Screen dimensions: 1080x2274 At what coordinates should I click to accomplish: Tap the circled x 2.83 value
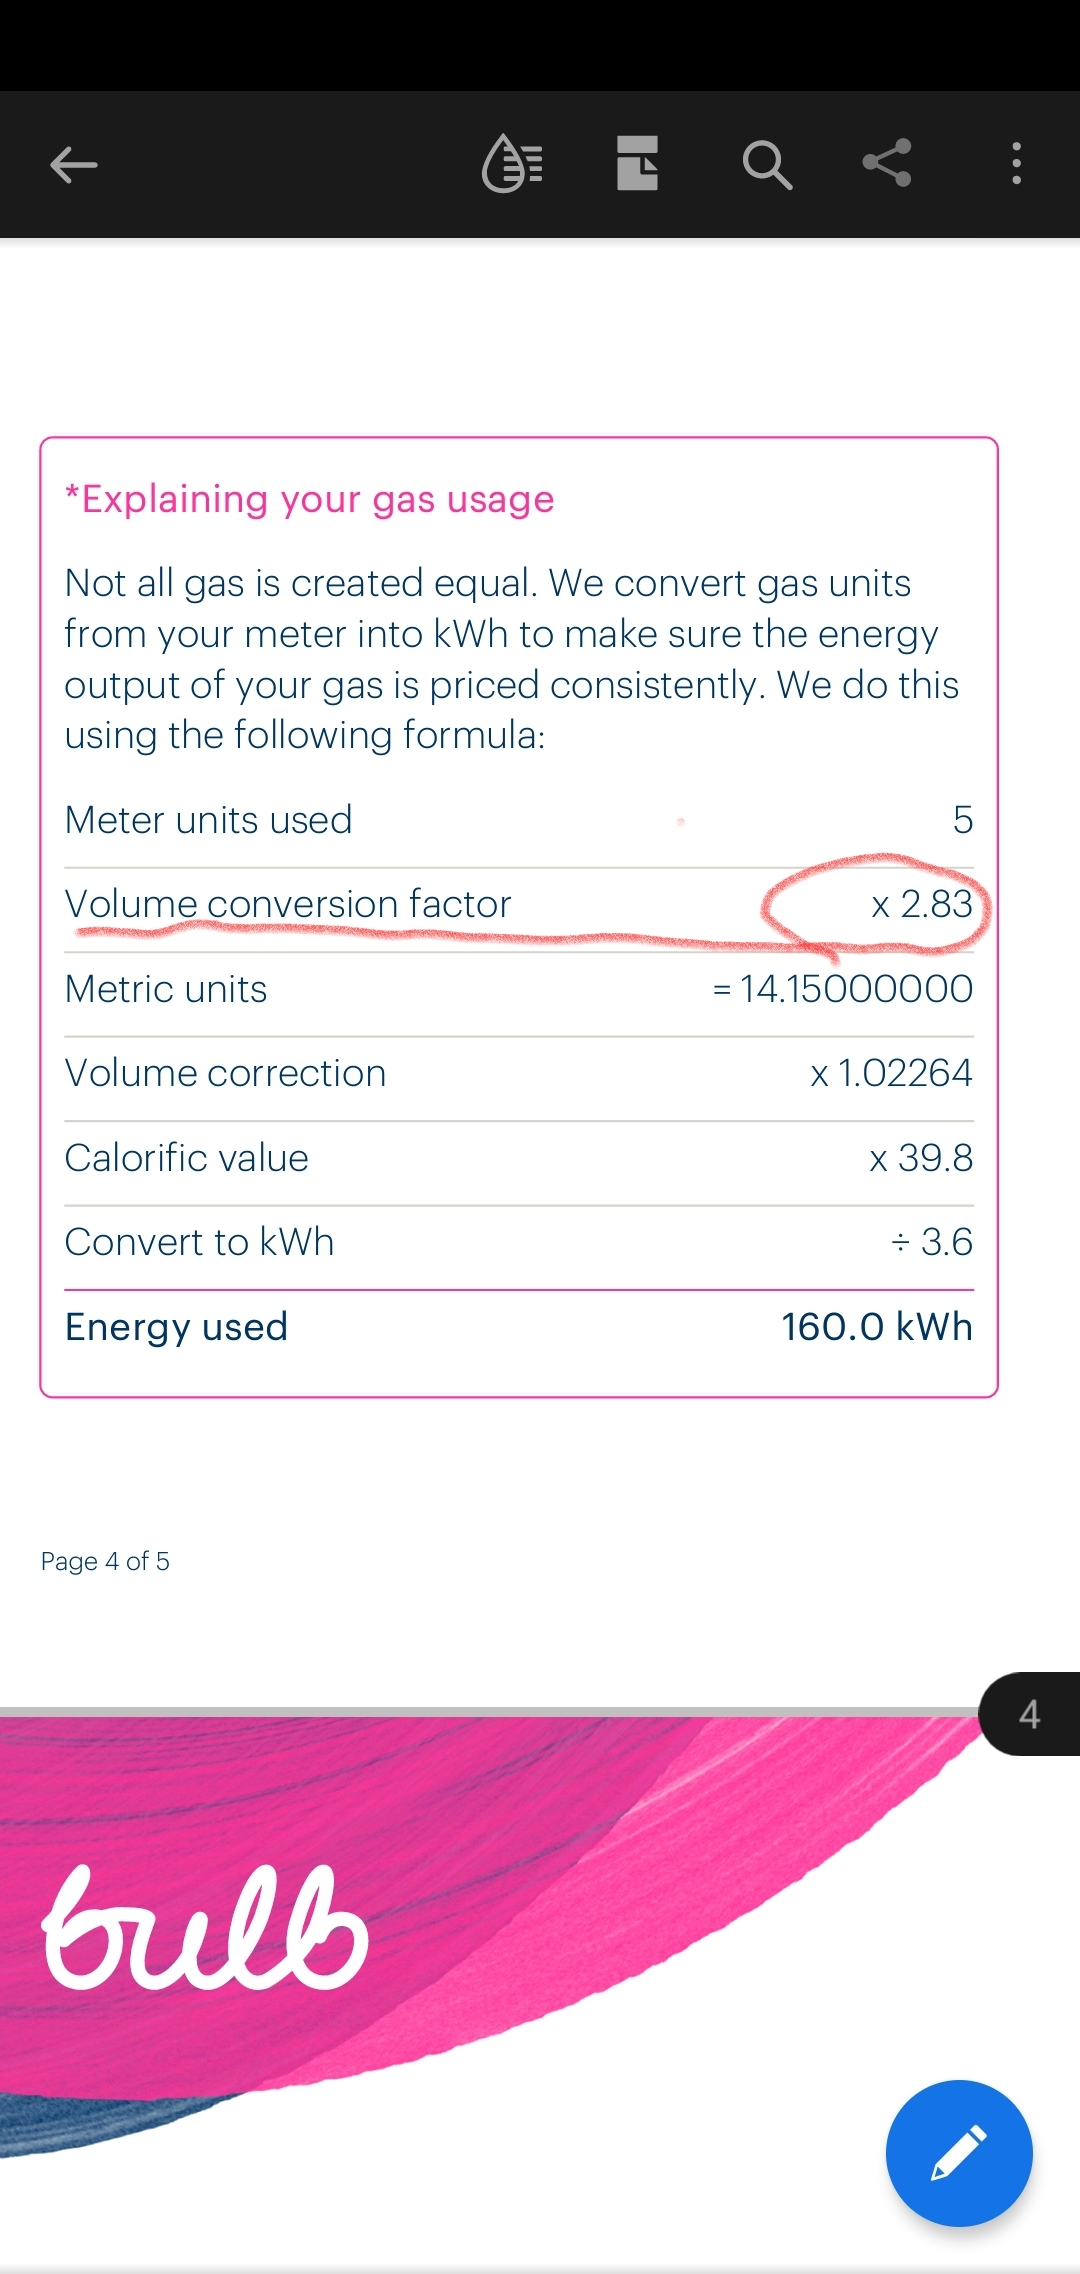922,904
